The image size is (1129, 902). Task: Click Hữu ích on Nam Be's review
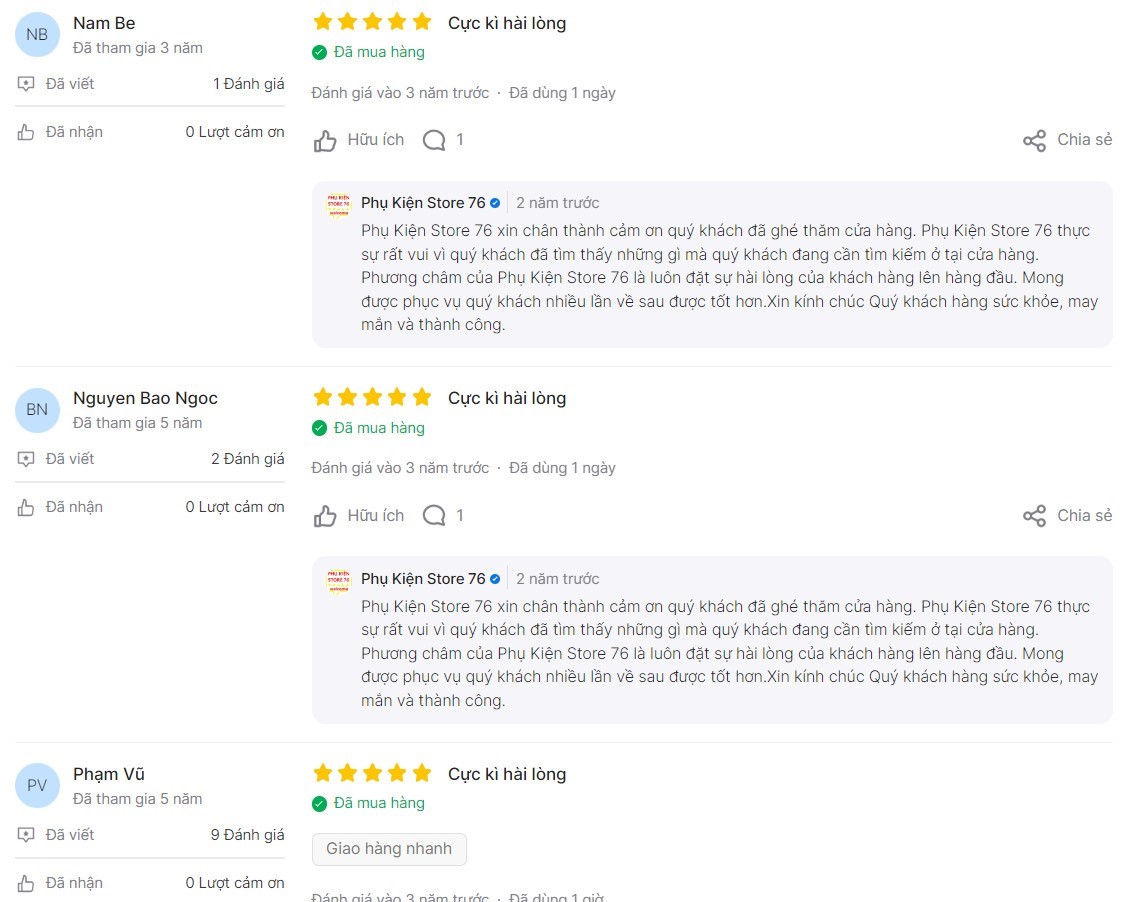tap(376, 140)
